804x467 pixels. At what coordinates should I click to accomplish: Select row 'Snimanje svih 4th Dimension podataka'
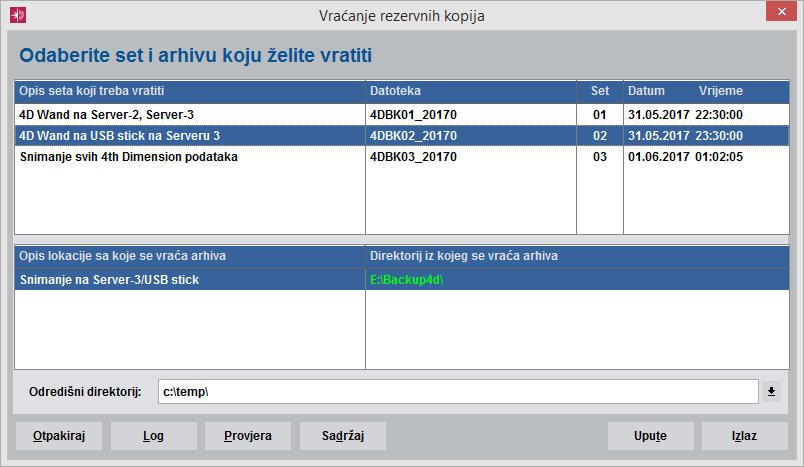[401, 156]
